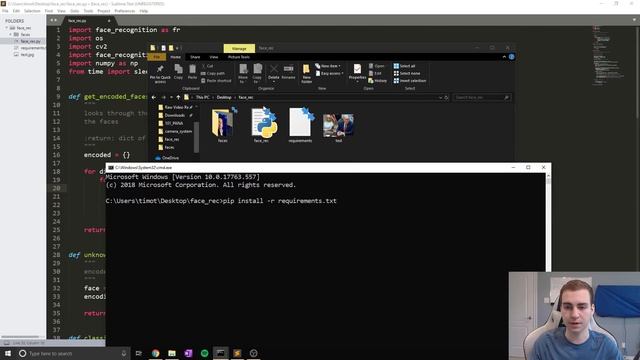The height and width of the screenshot is (360, 640).
Task: Click Open in the Explorer Open group
Action: pos(376,66)
